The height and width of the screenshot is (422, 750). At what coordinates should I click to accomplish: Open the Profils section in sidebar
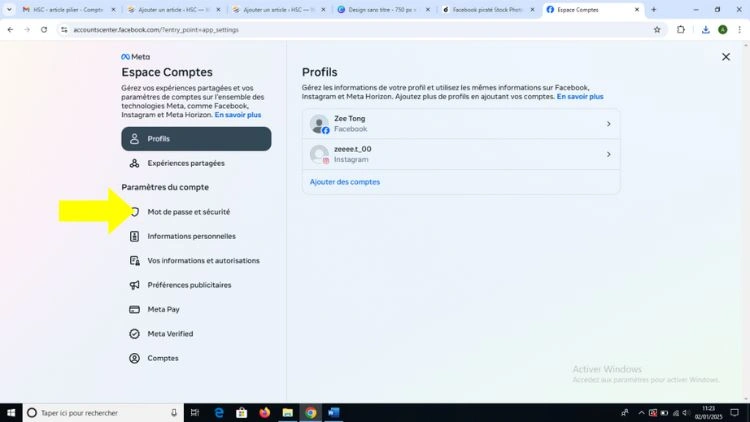(x=196, y=139)
